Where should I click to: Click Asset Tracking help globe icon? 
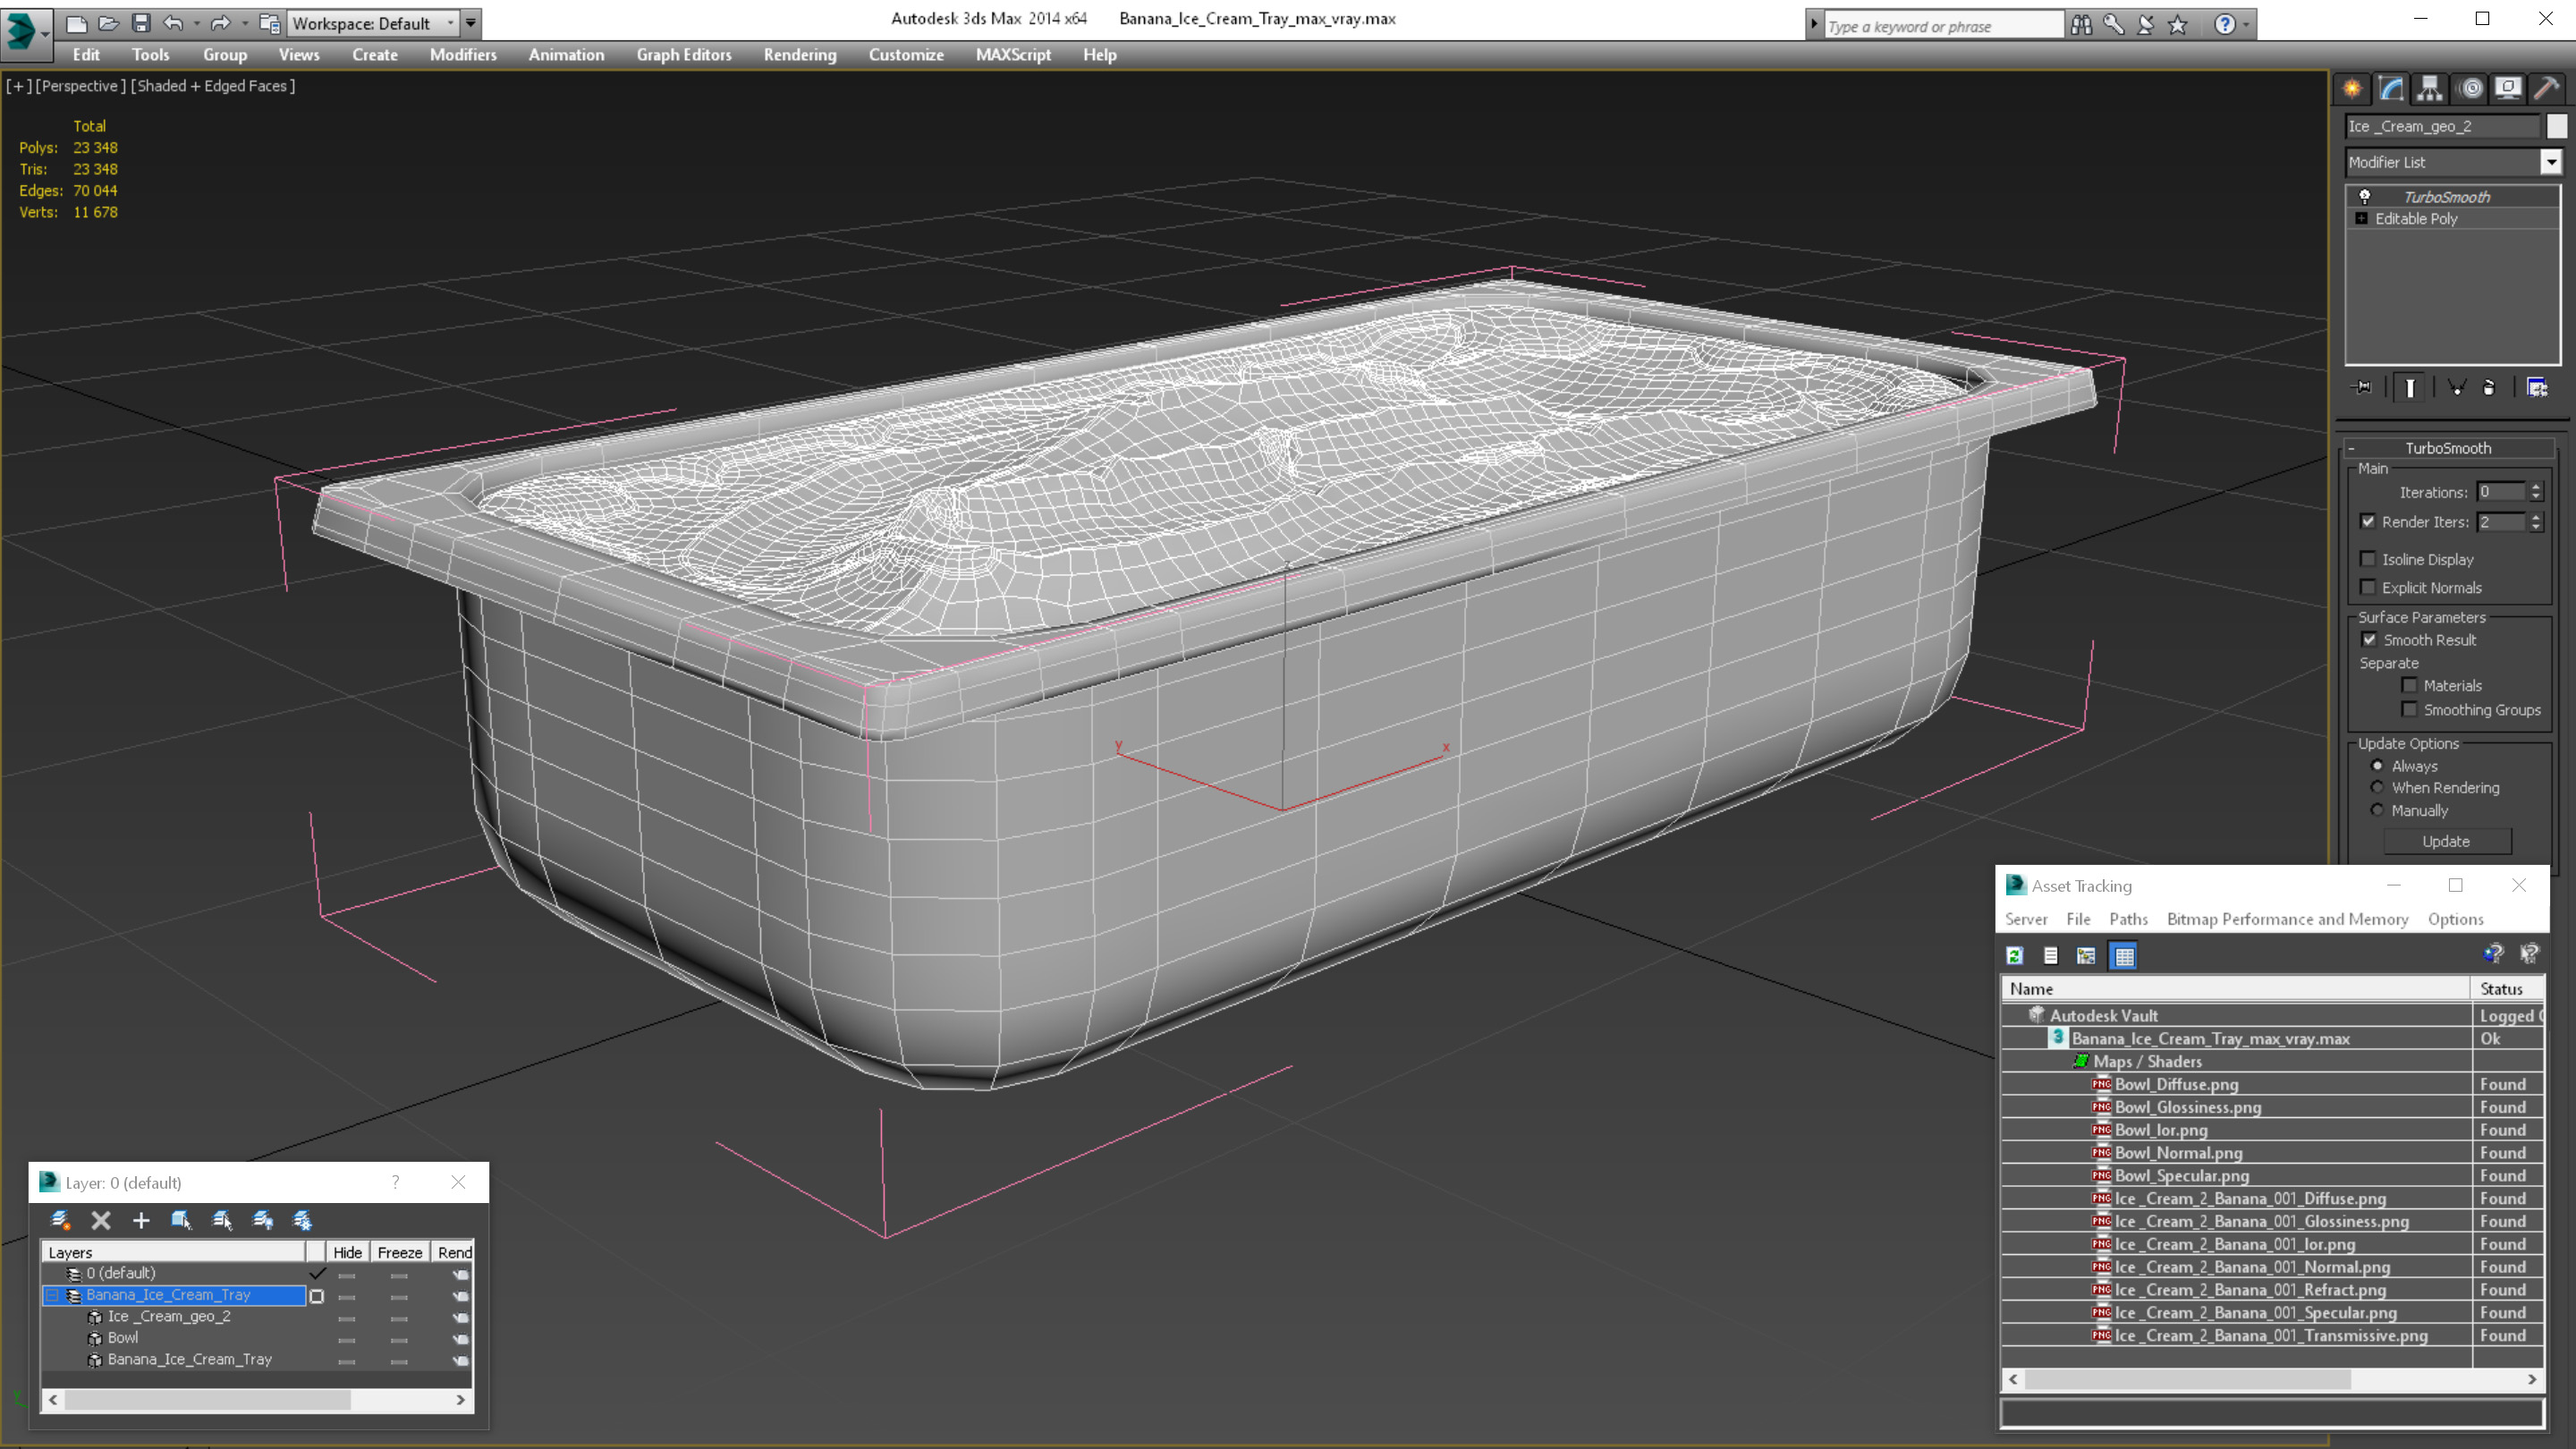pyautogui.click(x=2493, y=954)
